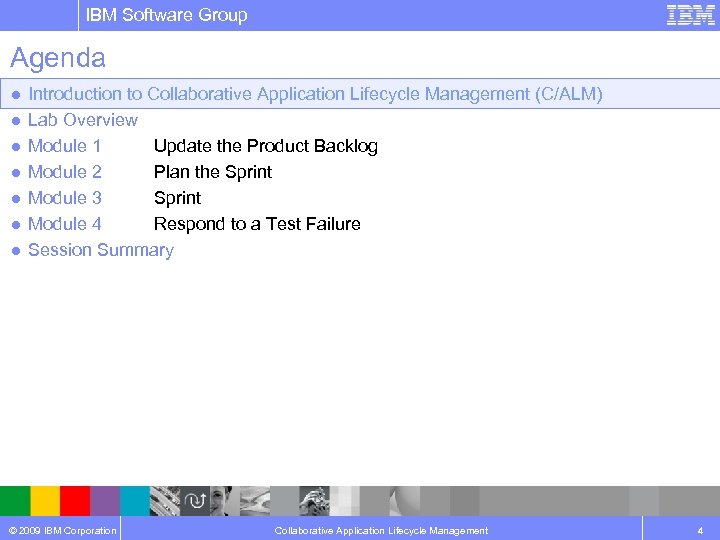
Task: Click the bullet beside the Introduction line
Action: pos(15,95)
